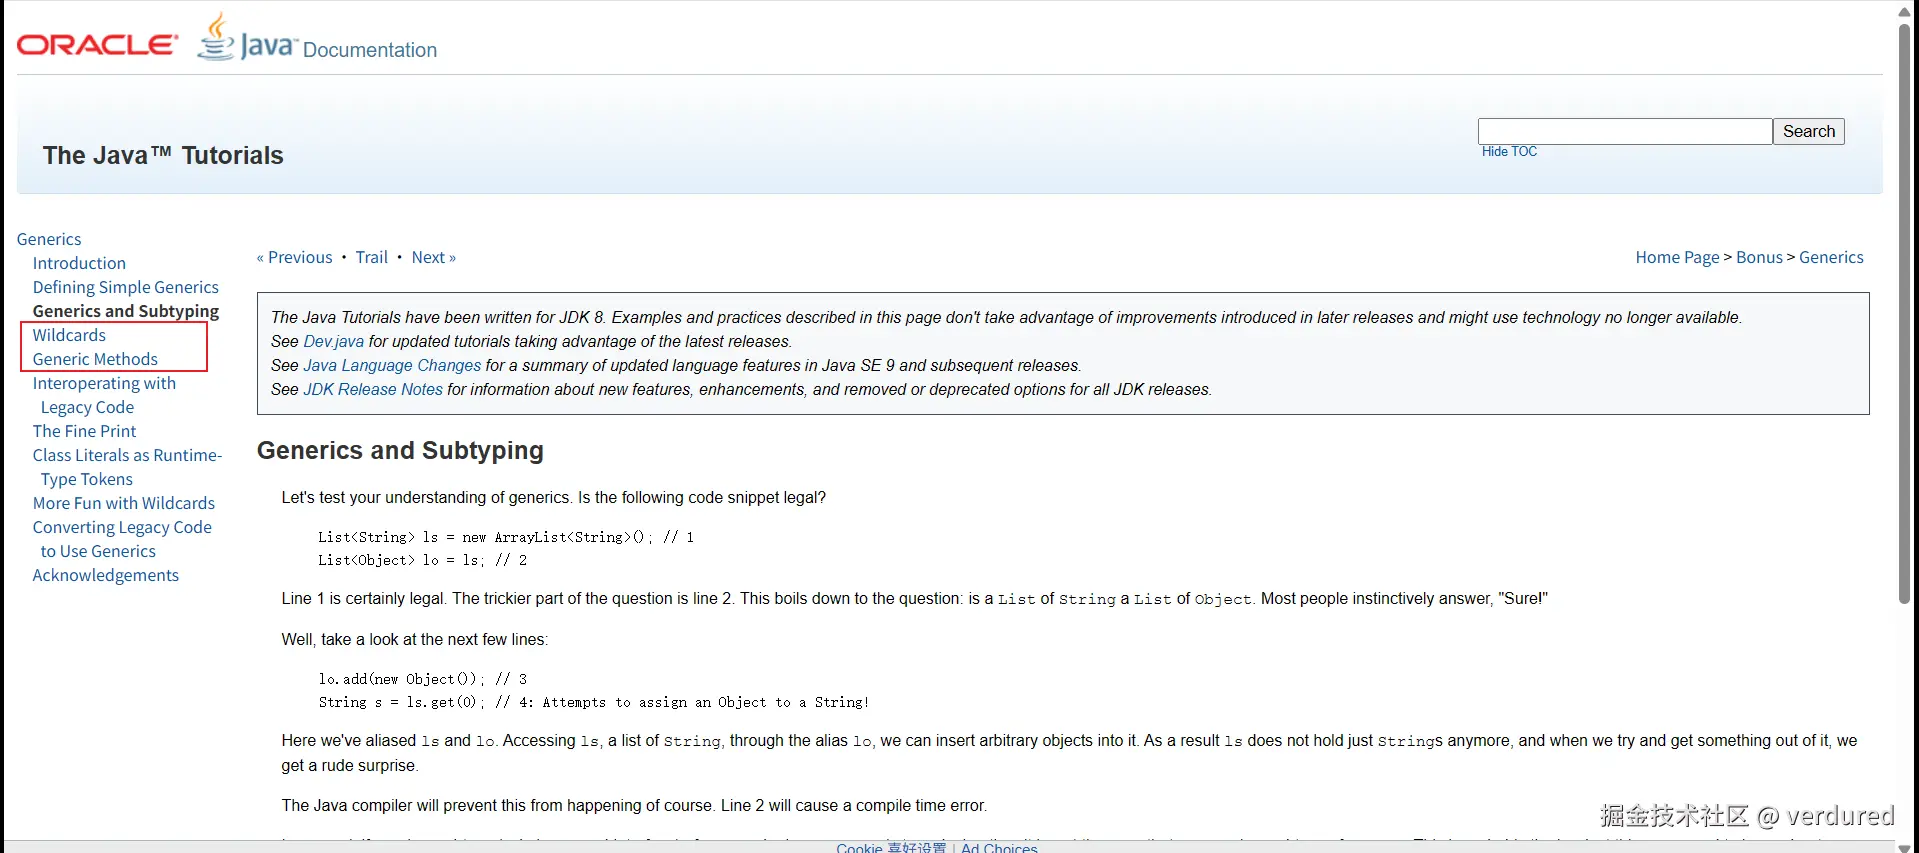
Task: Click the Oracle logo
Action: [x=97, y=45]
